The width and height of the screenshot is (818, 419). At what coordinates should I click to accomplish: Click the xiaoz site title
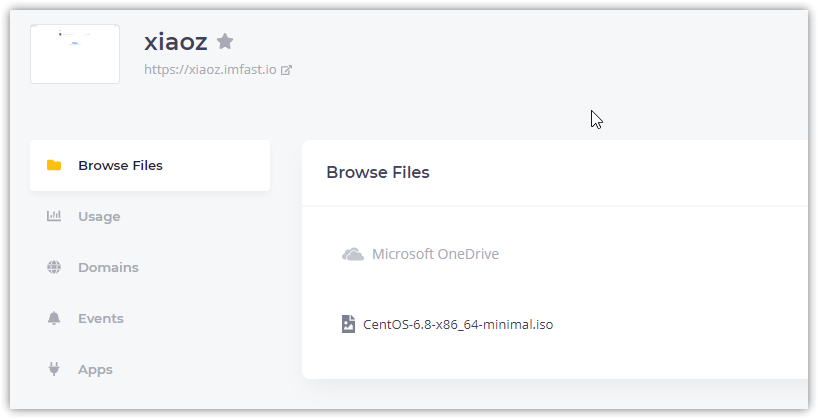[x=175, y=41]
